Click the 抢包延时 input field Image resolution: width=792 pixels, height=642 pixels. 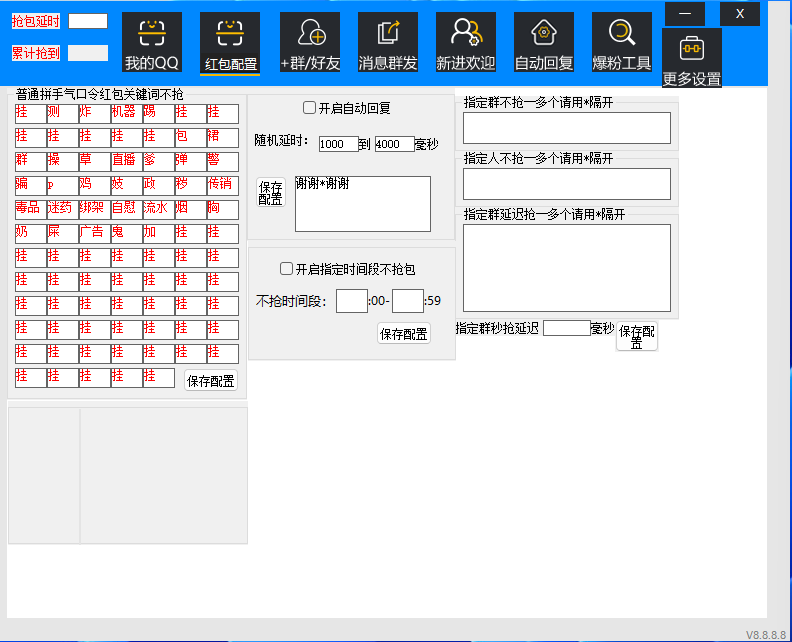click(x=88, y=21)
